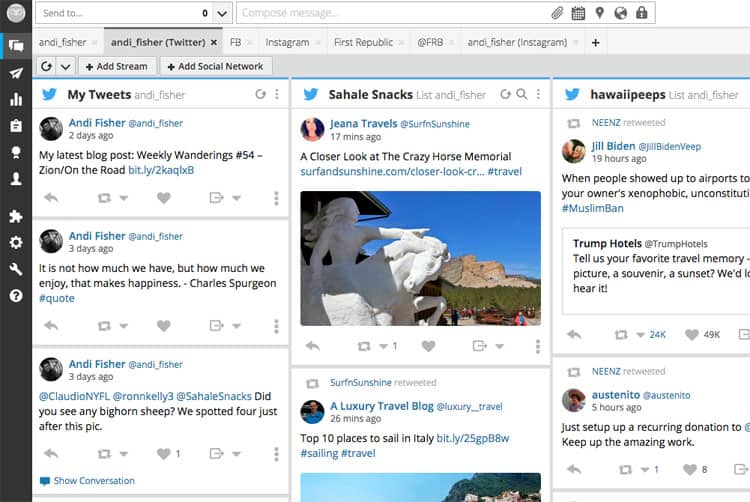750x502 pixels.
Task: Open the Tools wrench icon
Action: tap(16, 269)
